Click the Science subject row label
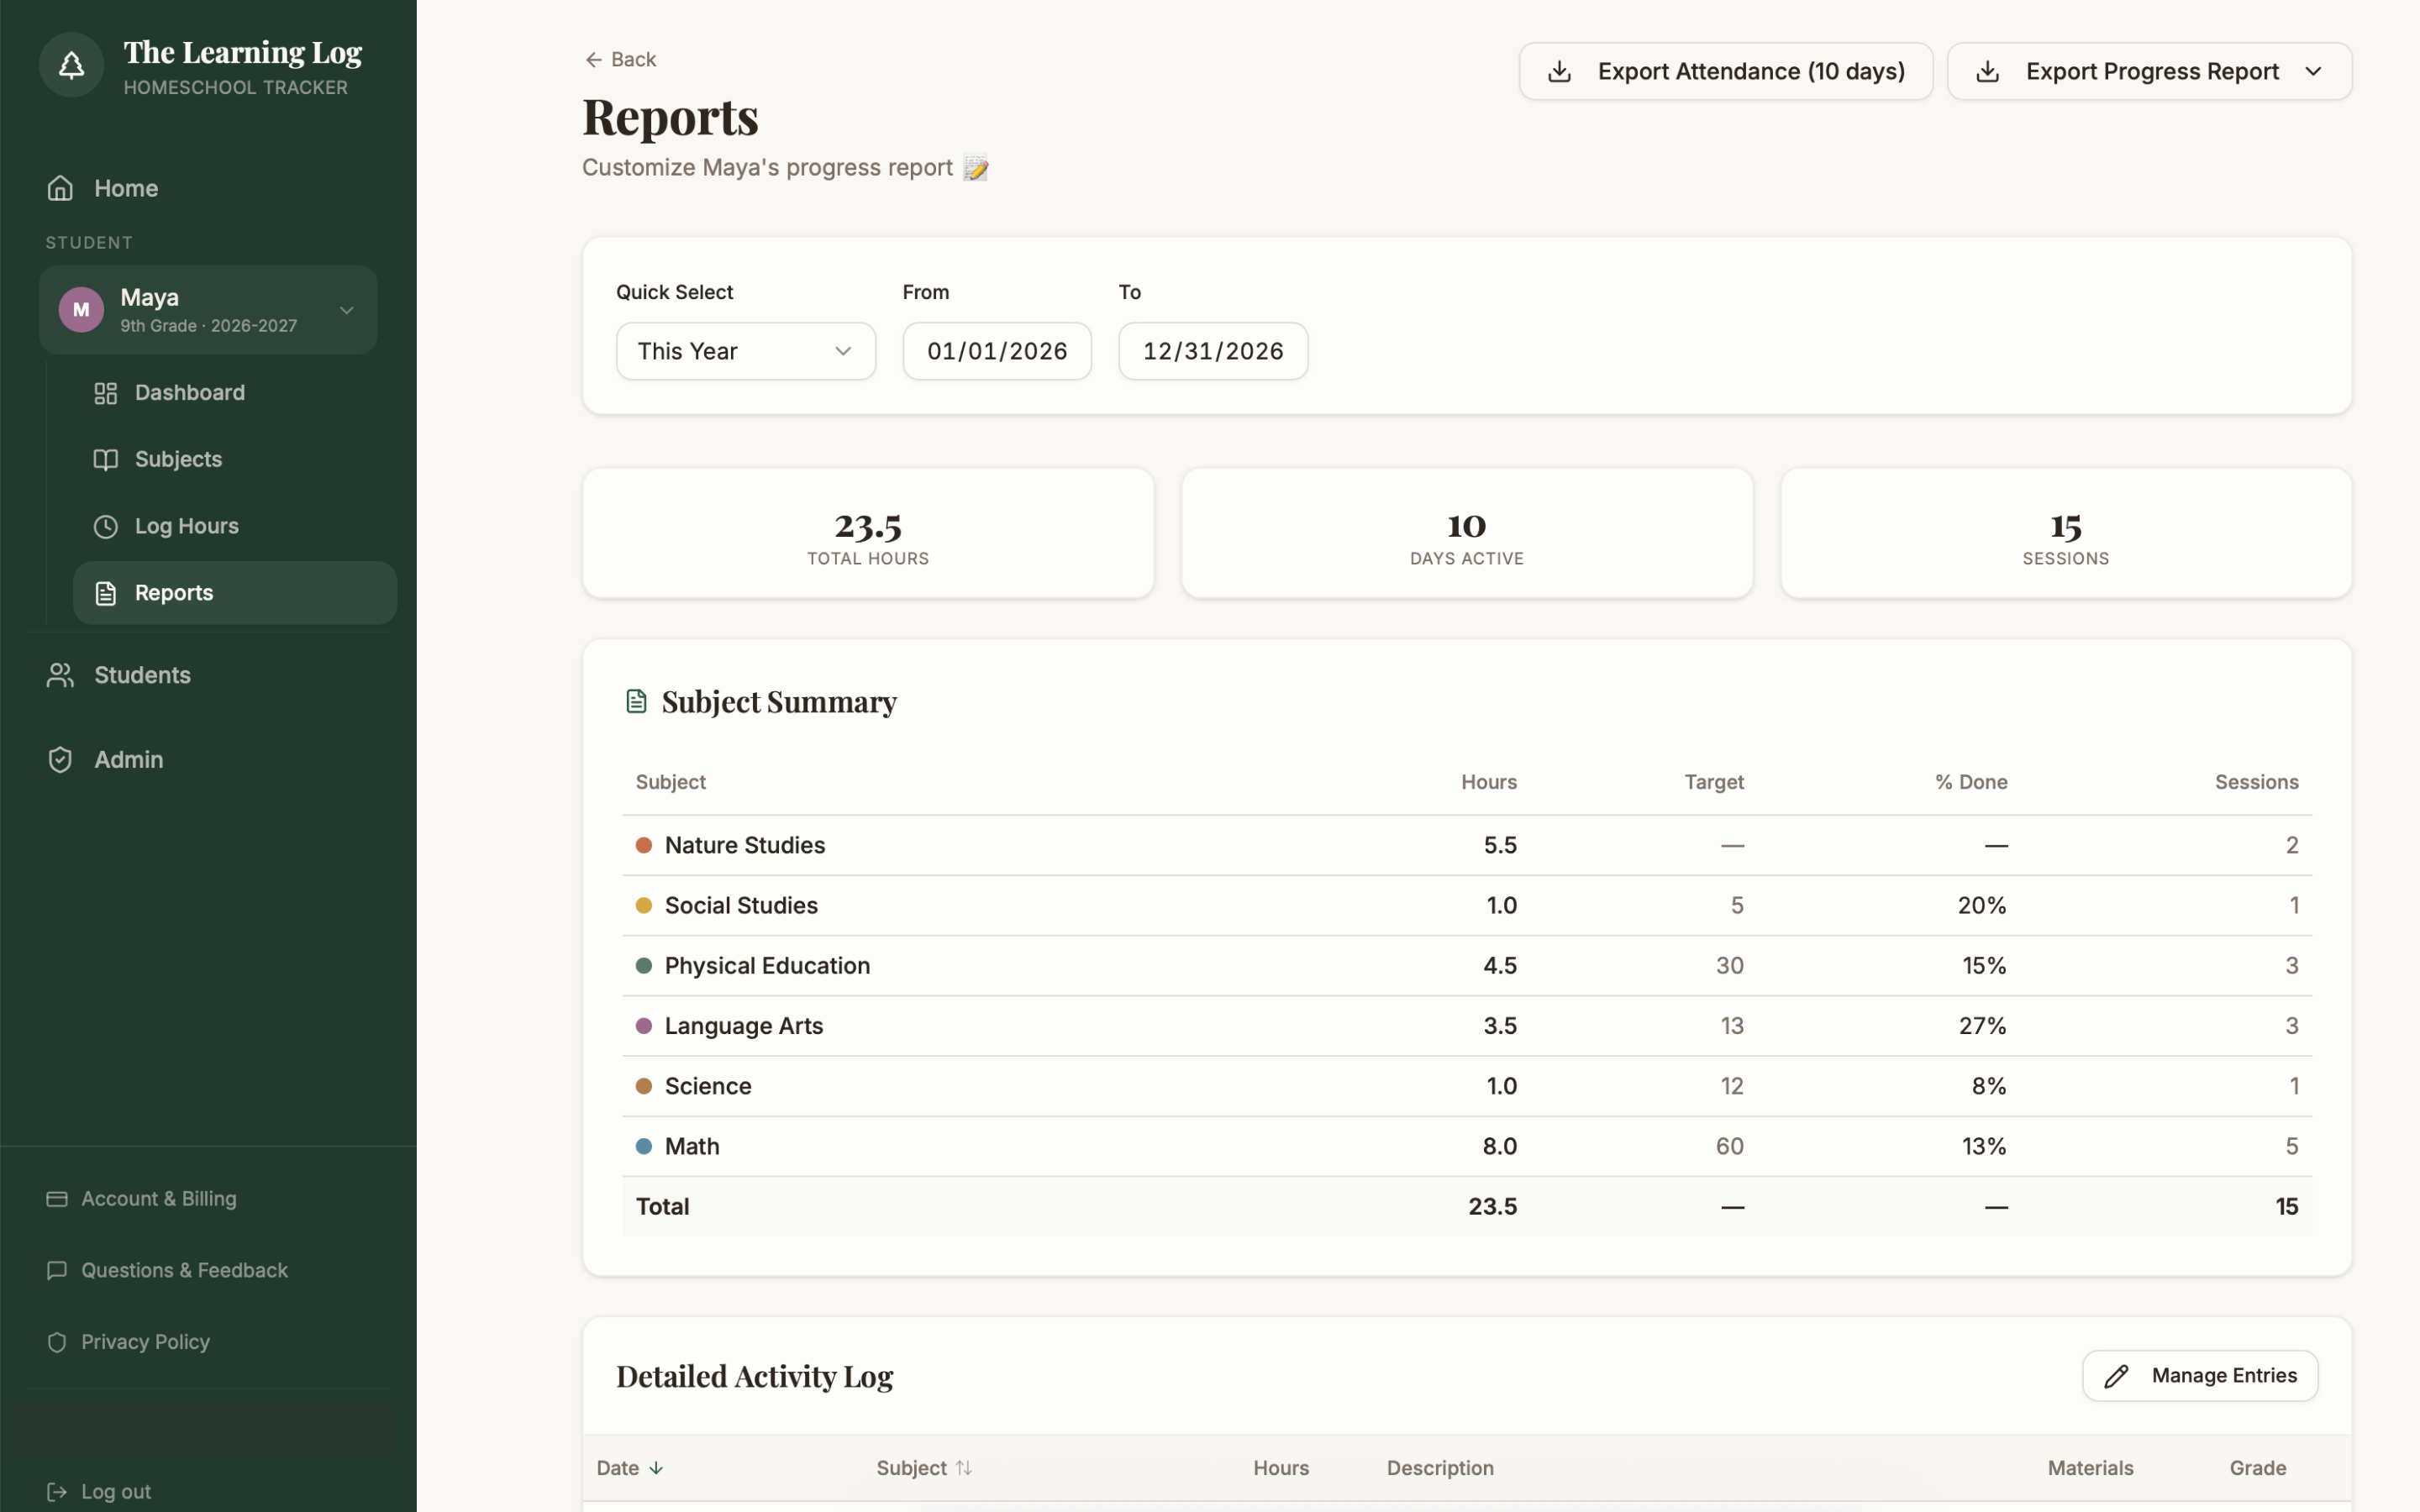The image size is (2420, 1512). click(708, 1086)
